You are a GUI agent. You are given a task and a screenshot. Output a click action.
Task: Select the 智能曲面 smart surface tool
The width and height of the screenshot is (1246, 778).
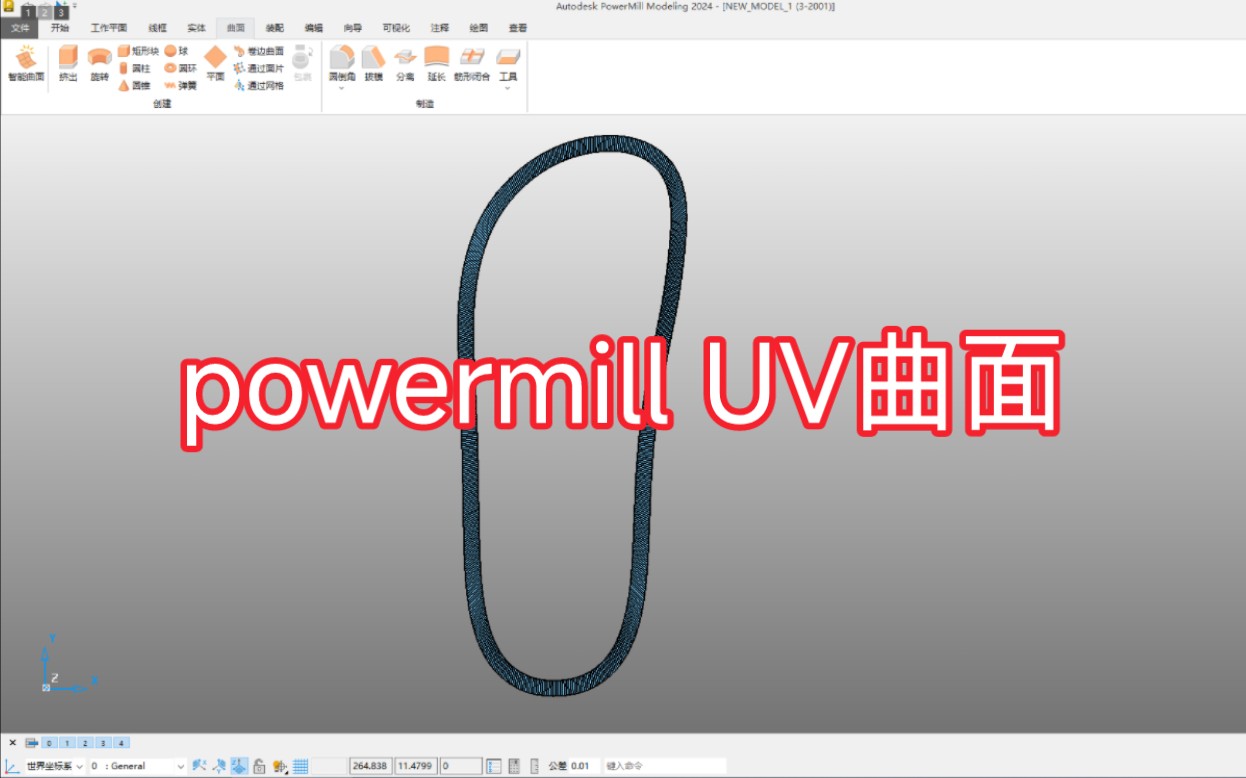tap(26, 62)
